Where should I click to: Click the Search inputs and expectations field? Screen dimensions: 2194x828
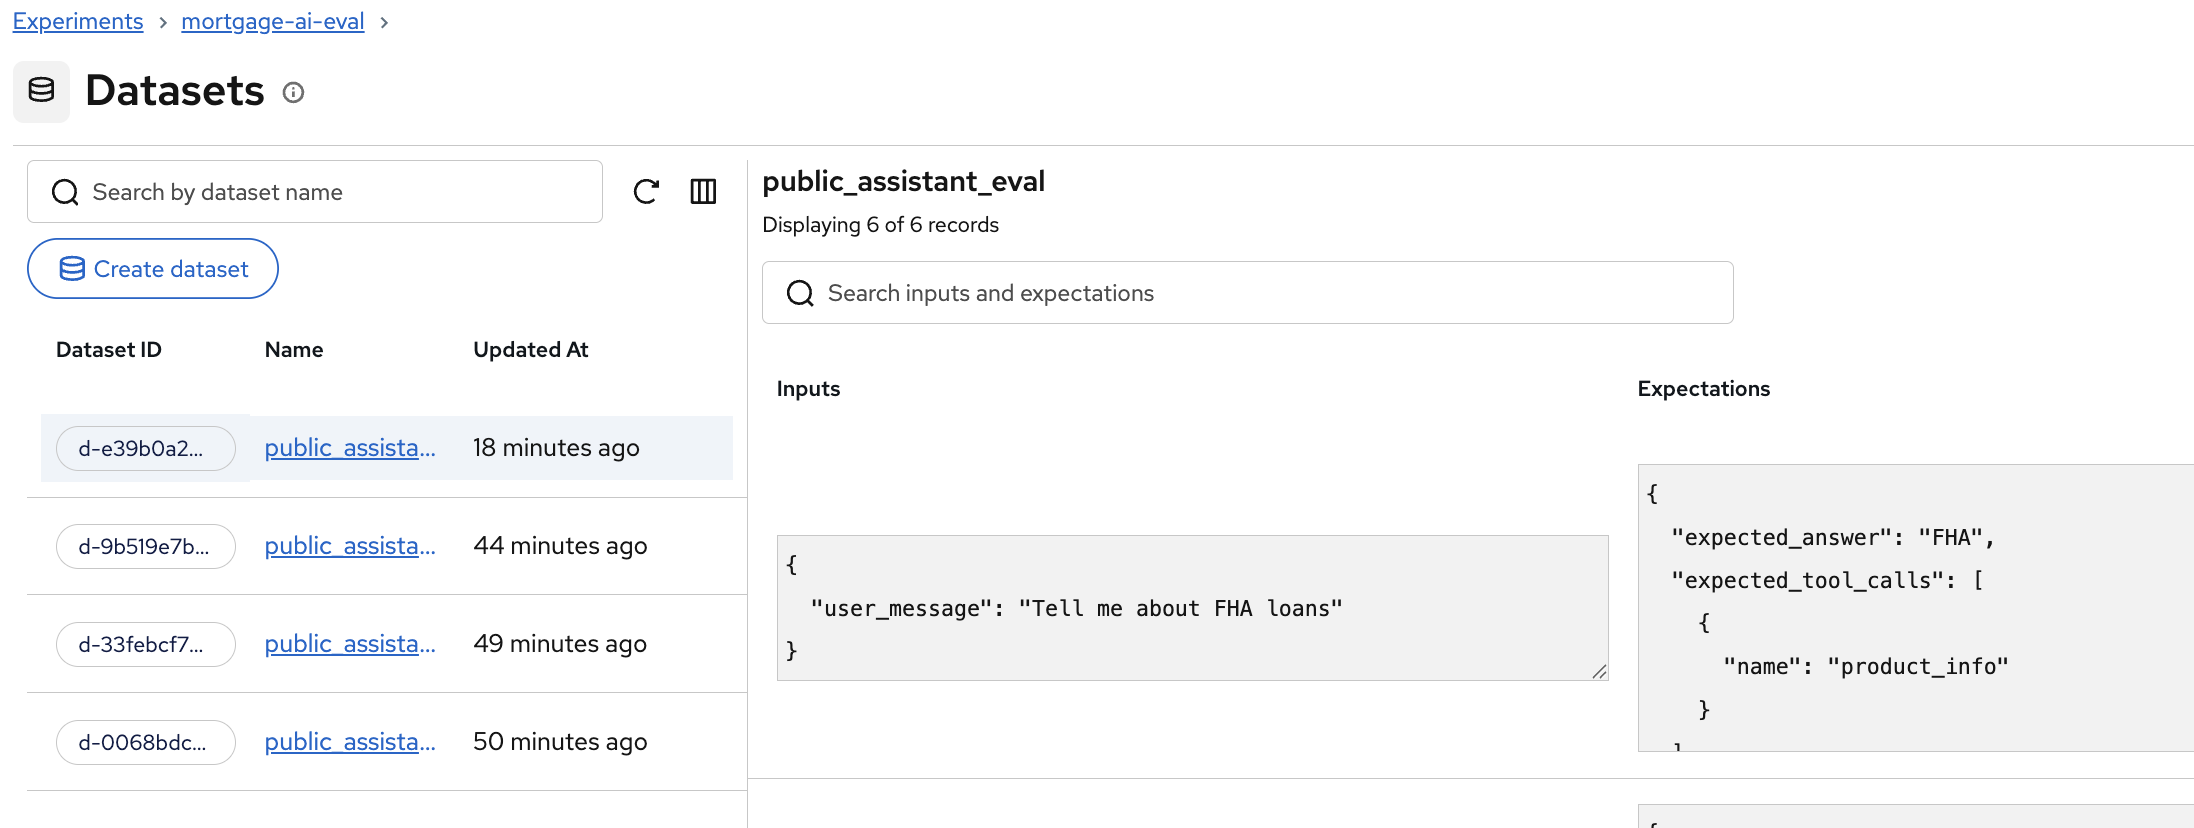click(x=1247, y=293)
